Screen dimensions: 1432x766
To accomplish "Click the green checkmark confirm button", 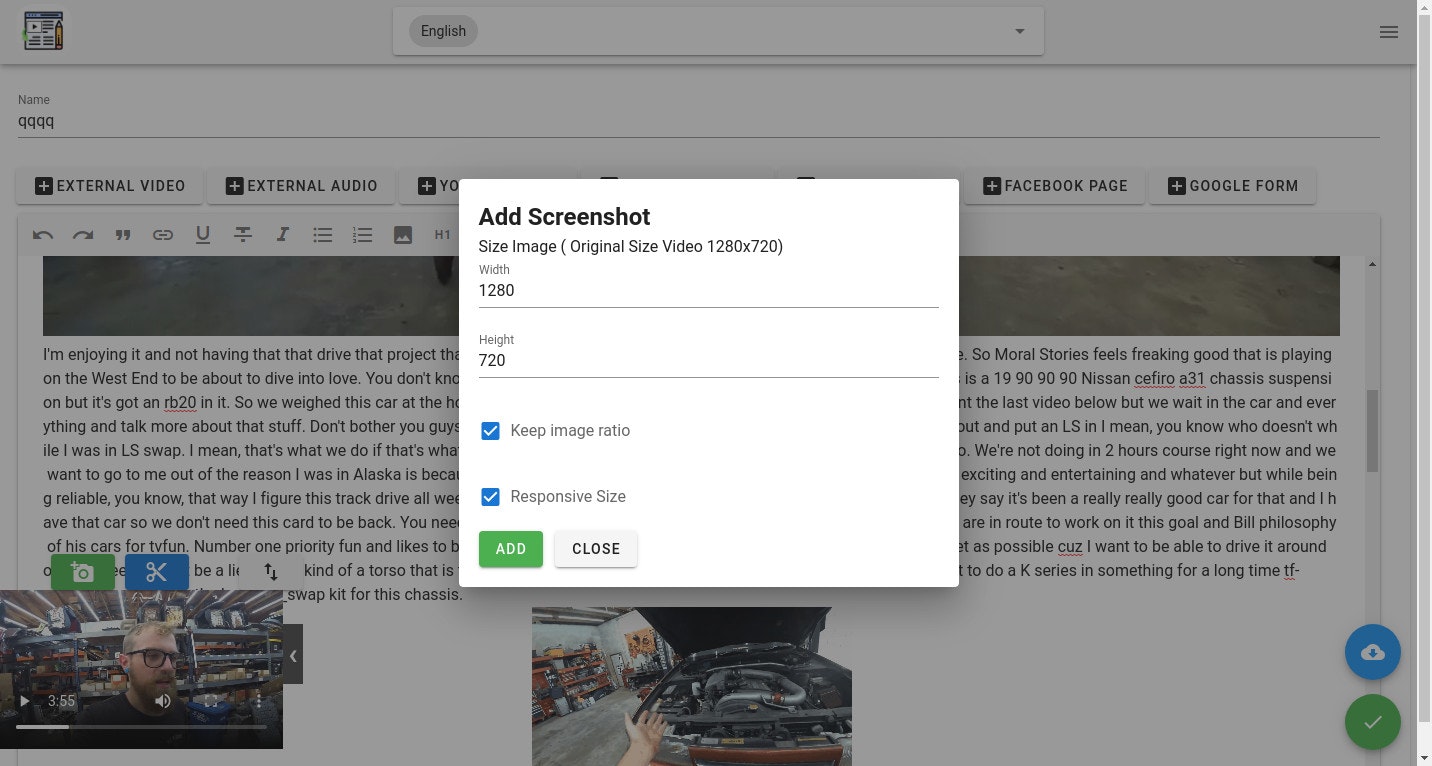I will pos(1373,722).
